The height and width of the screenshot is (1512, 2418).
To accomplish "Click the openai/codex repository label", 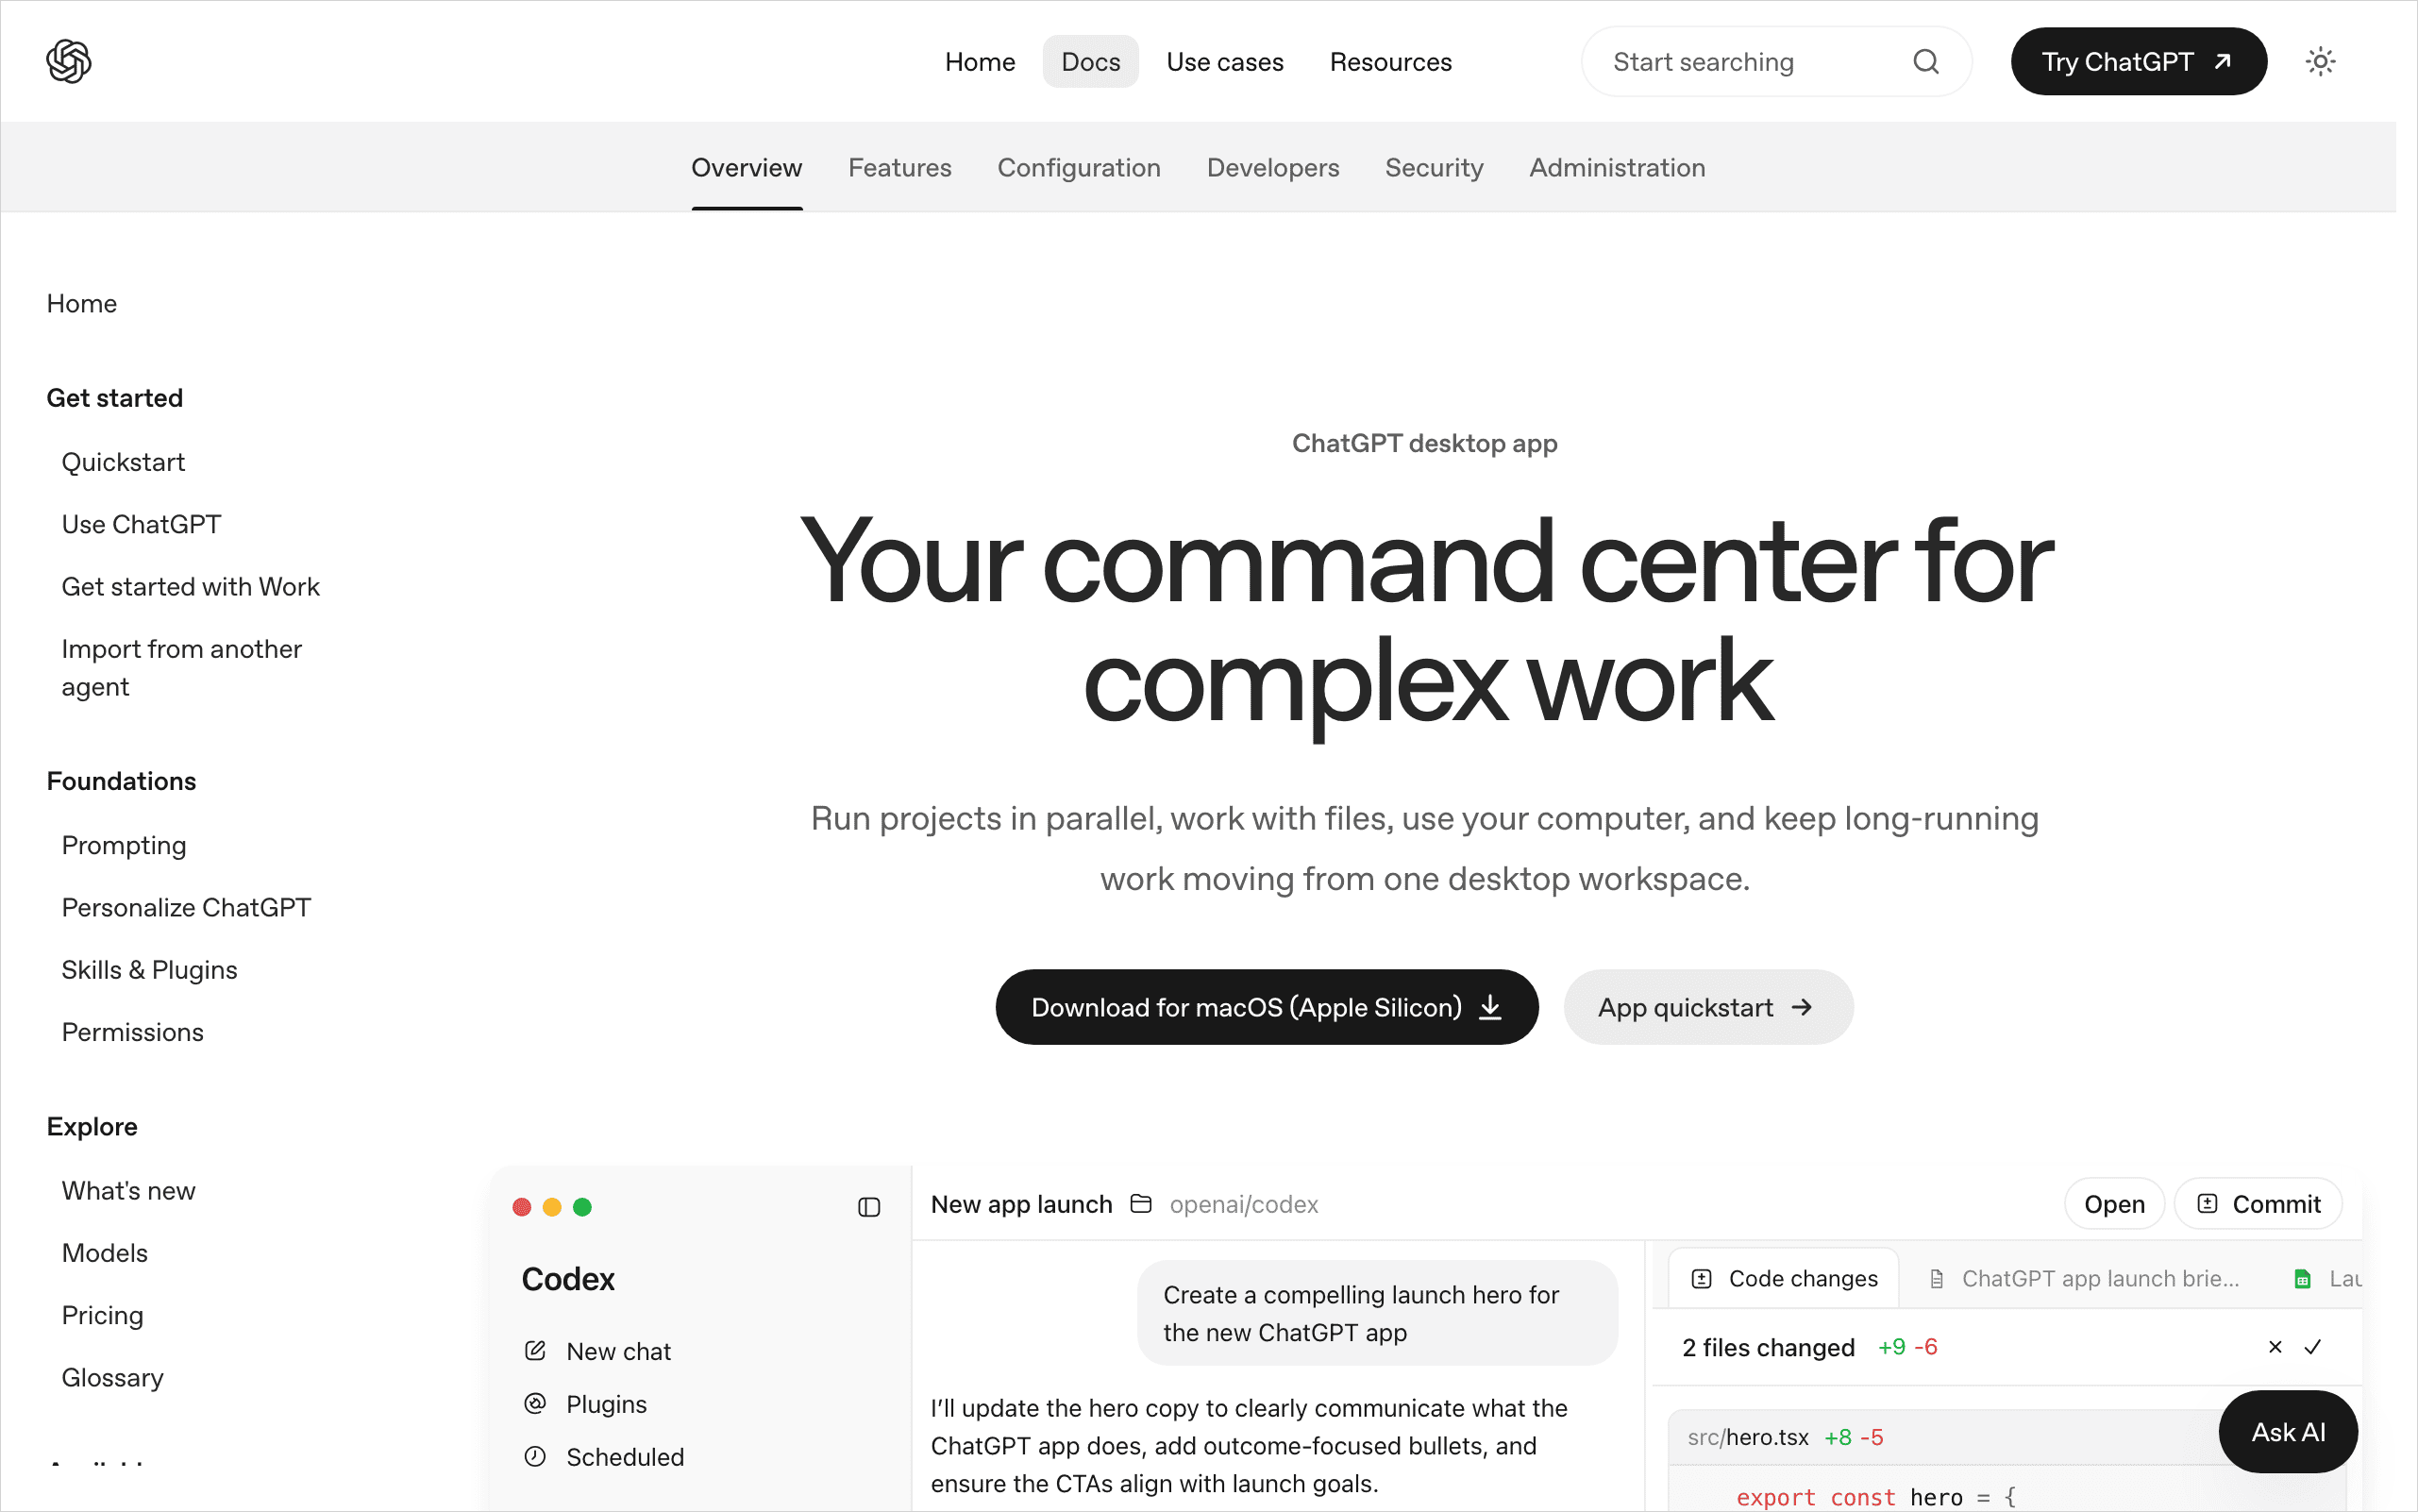I will [x=1244, y=1204].
